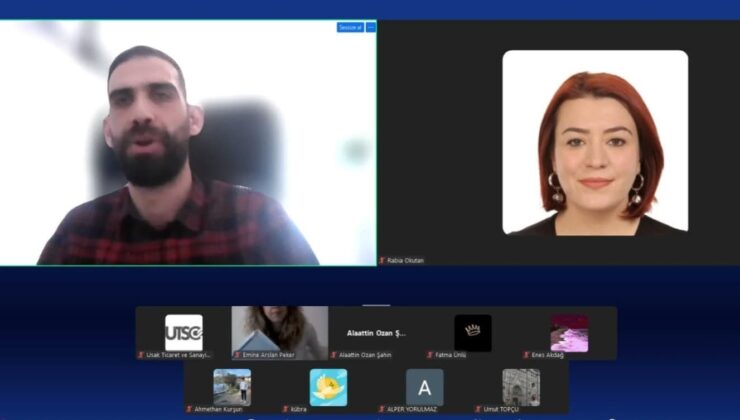Click the UTSO logo participant tile
The width and height of the screenshot is (740, 420).
click(183, 332)
